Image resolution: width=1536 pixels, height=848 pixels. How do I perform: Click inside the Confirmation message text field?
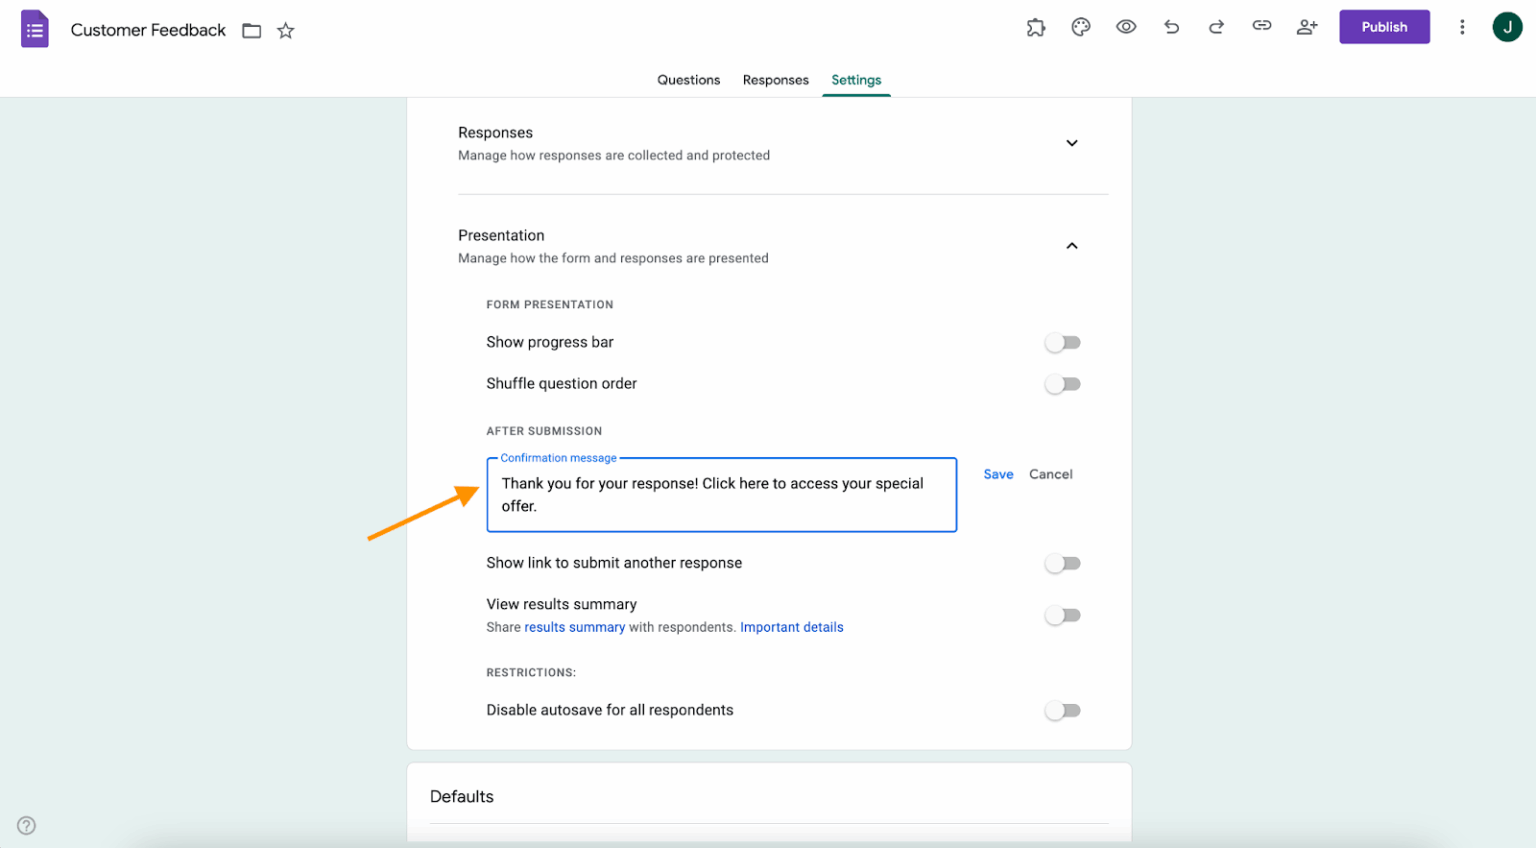pyautogui.click(x=721, y=494)
